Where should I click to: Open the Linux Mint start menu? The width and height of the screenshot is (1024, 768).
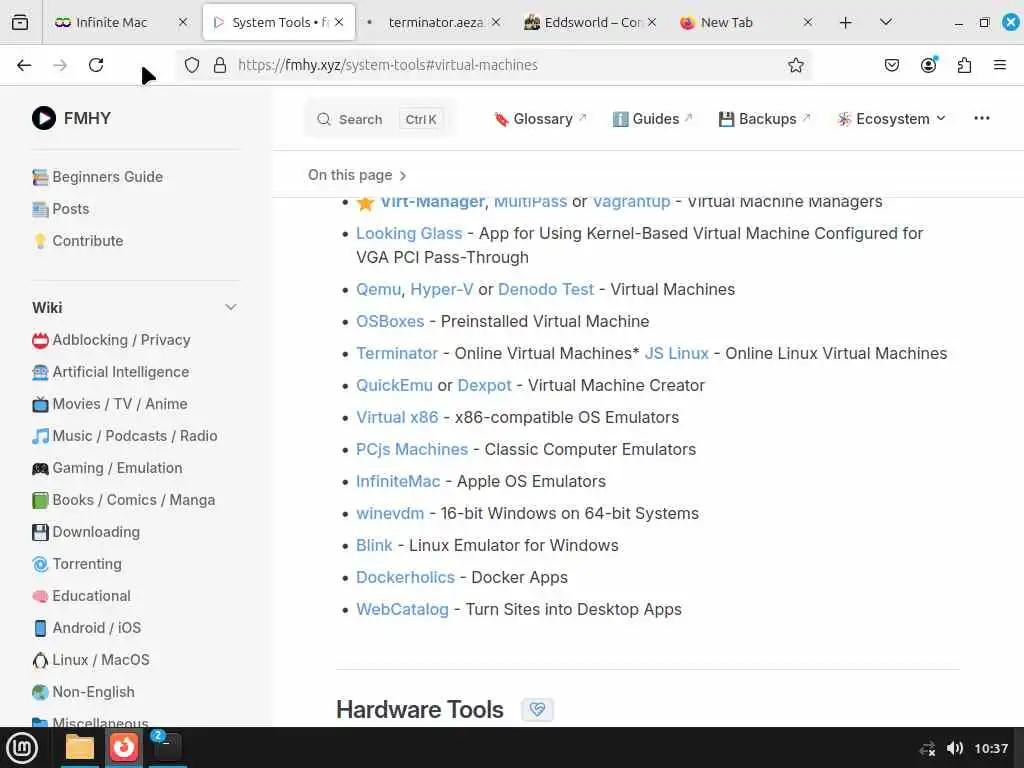22,748
